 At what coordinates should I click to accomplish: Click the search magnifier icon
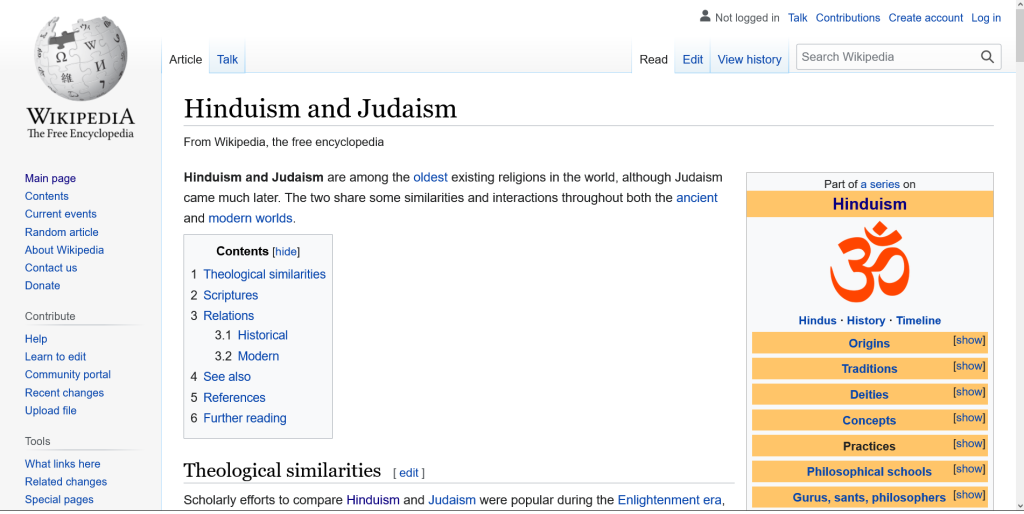click(x=987, y=57)
